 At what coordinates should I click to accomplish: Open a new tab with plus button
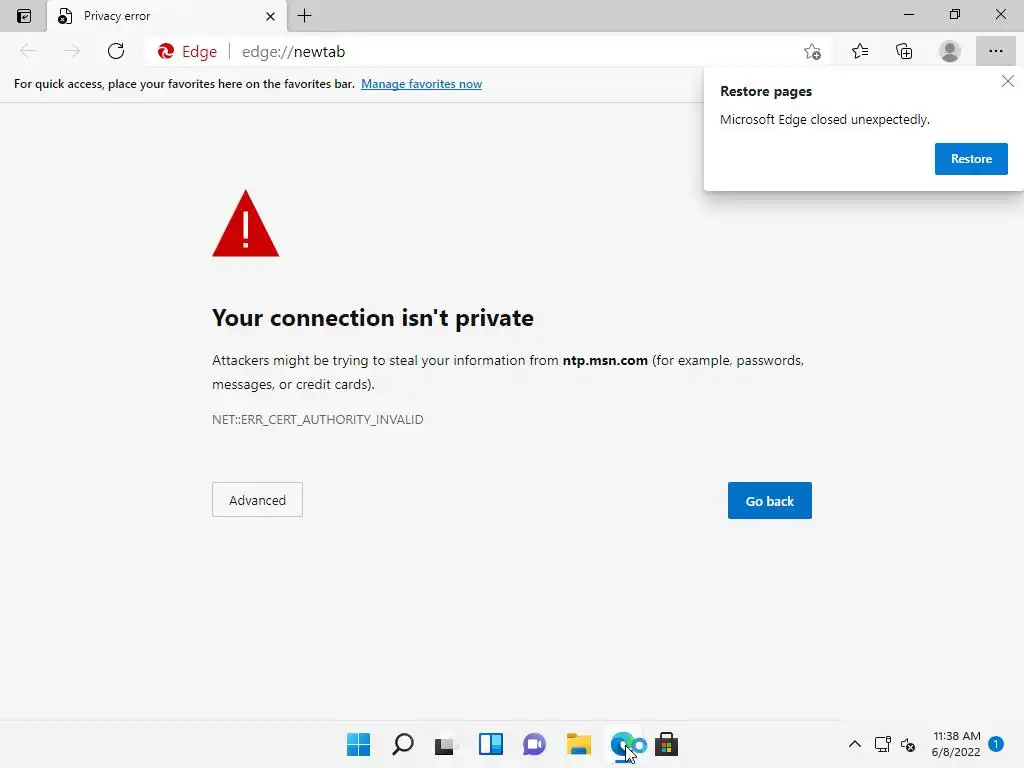tap(304, 16)
